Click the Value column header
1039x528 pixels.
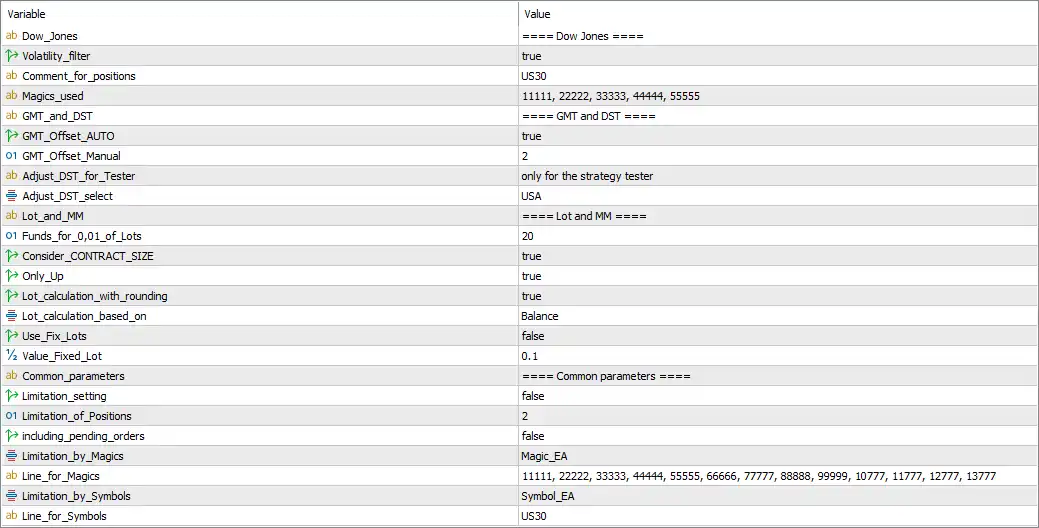778,14
